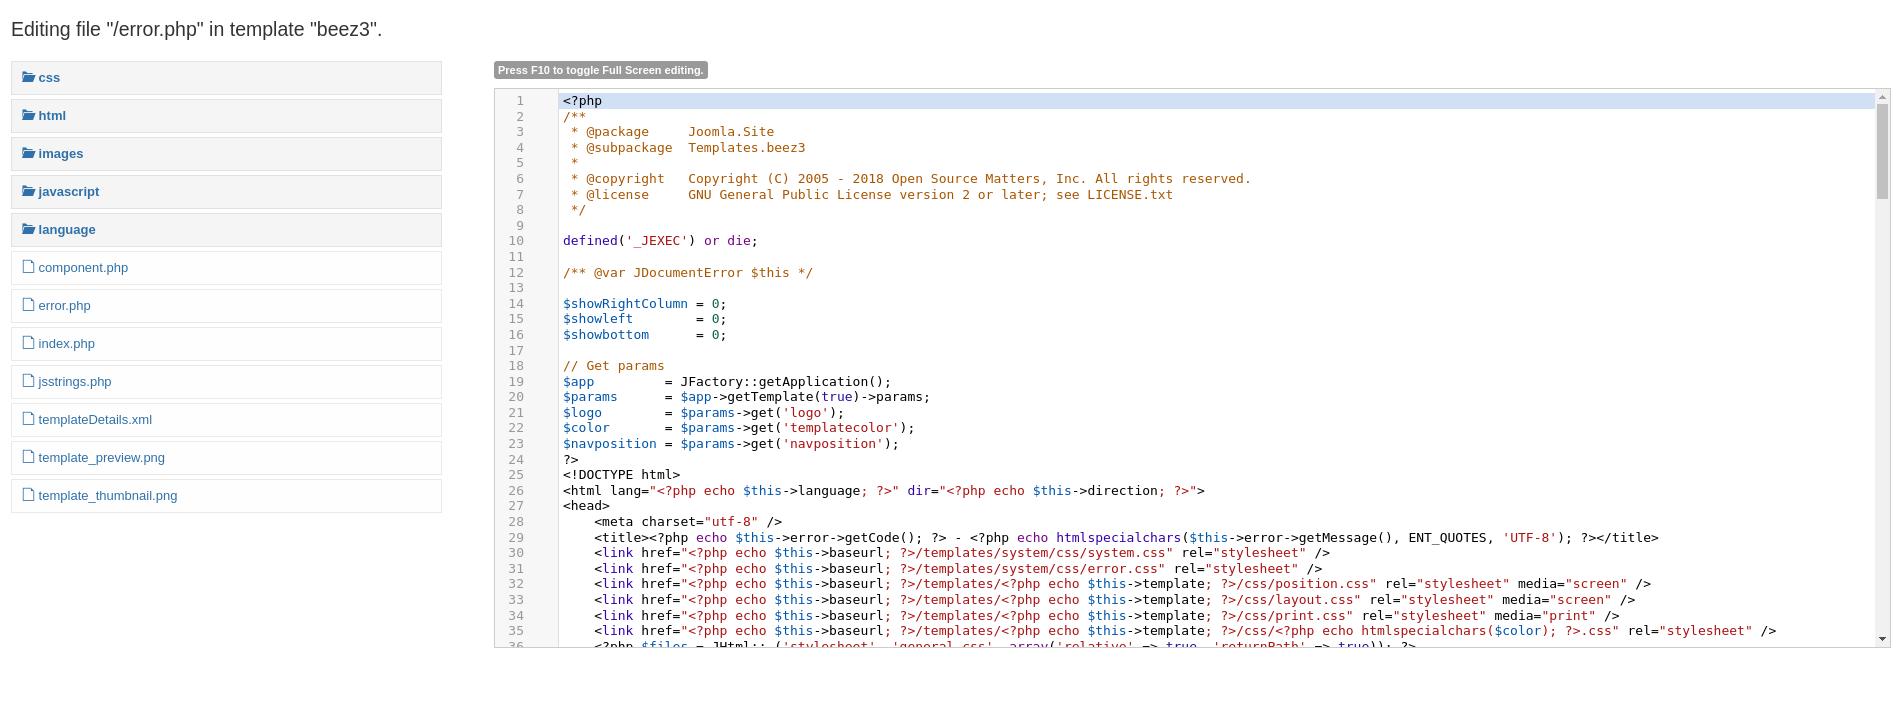Click the defined('_JEXEC') or die line
The height and width of the screenshot is (715, 1901).
click(660, 241)
